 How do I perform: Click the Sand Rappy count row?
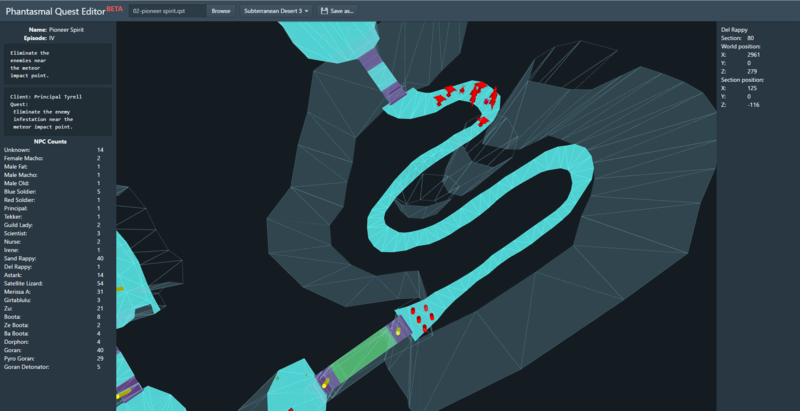(x=54, y=259)
